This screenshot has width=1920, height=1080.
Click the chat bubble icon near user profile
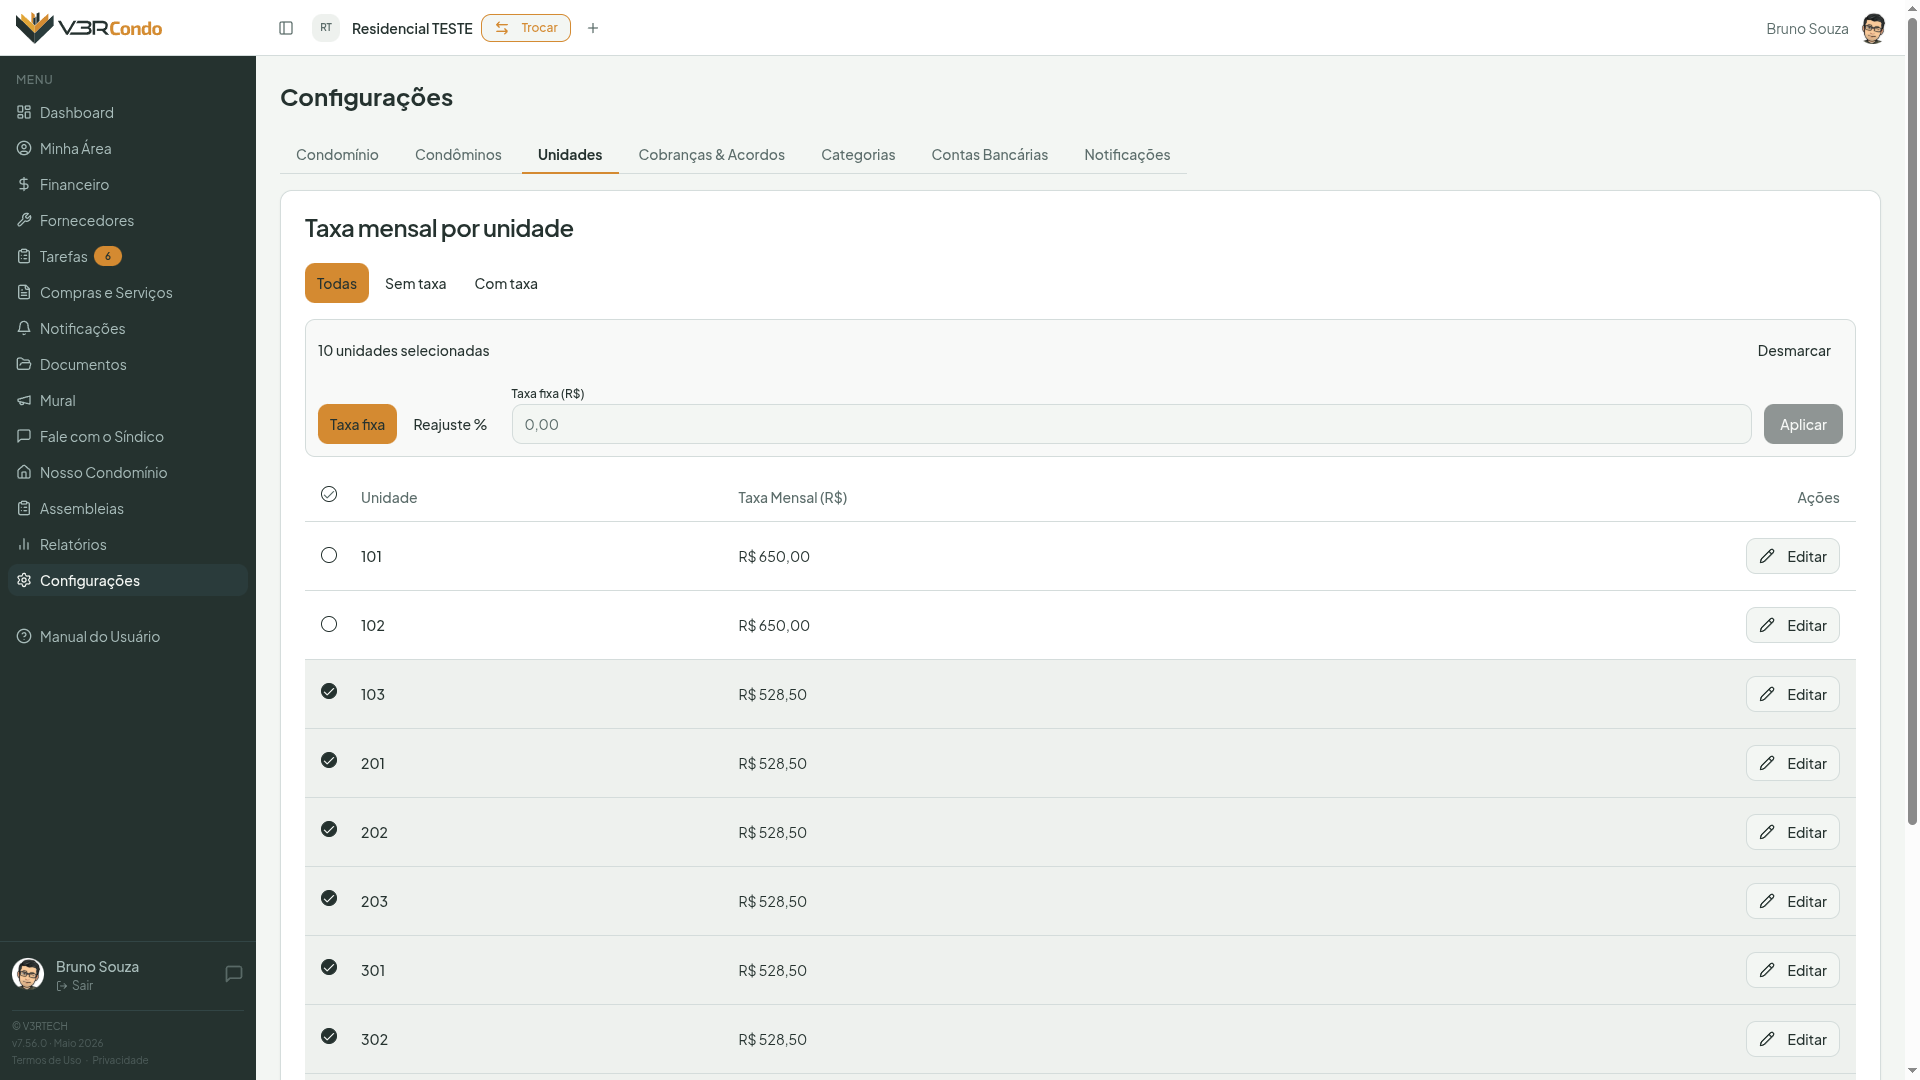[234, 974]
